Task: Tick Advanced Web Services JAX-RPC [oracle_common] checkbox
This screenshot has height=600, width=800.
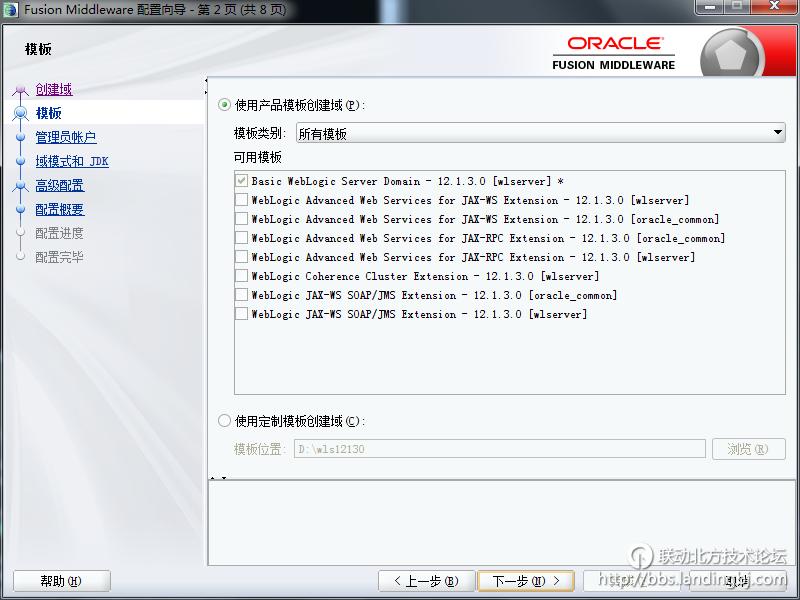Action: point(241,238)
